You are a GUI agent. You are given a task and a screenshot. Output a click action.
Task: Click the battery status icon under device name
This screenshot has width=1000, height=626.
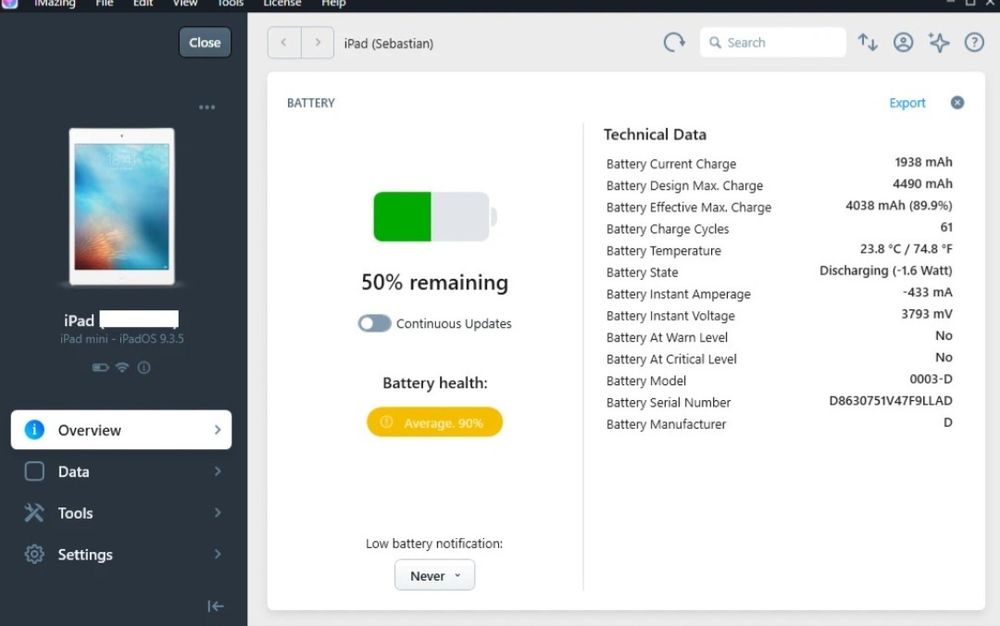(100, 367)
